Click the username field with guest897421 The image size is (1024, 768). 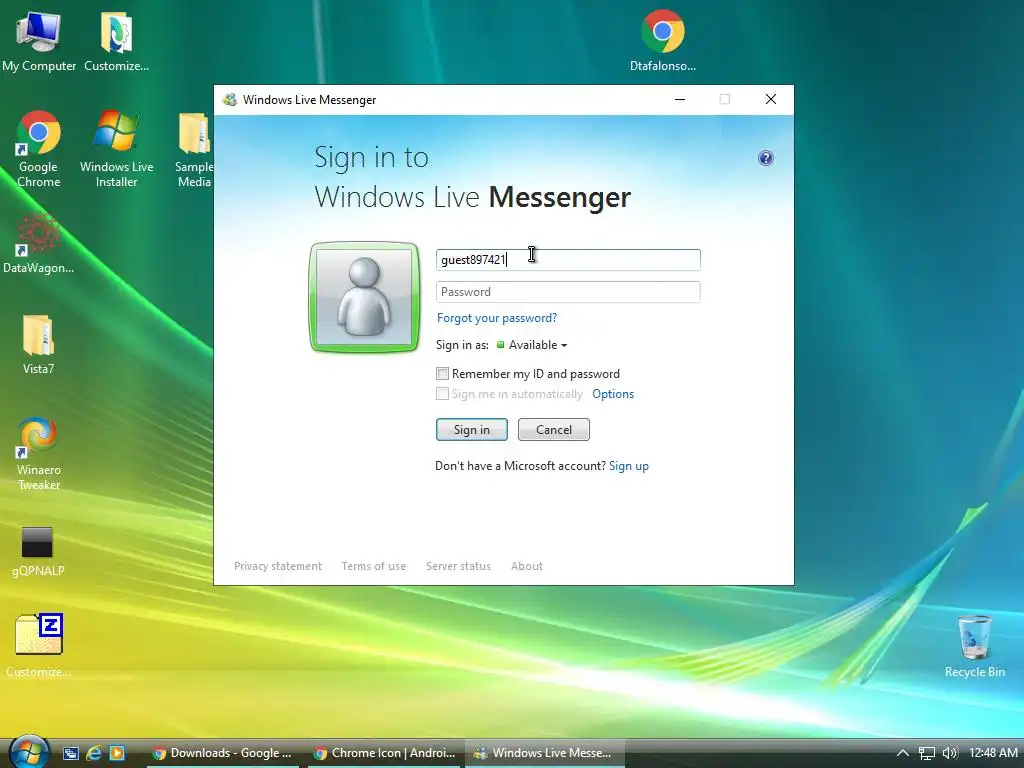pos(568,260)
